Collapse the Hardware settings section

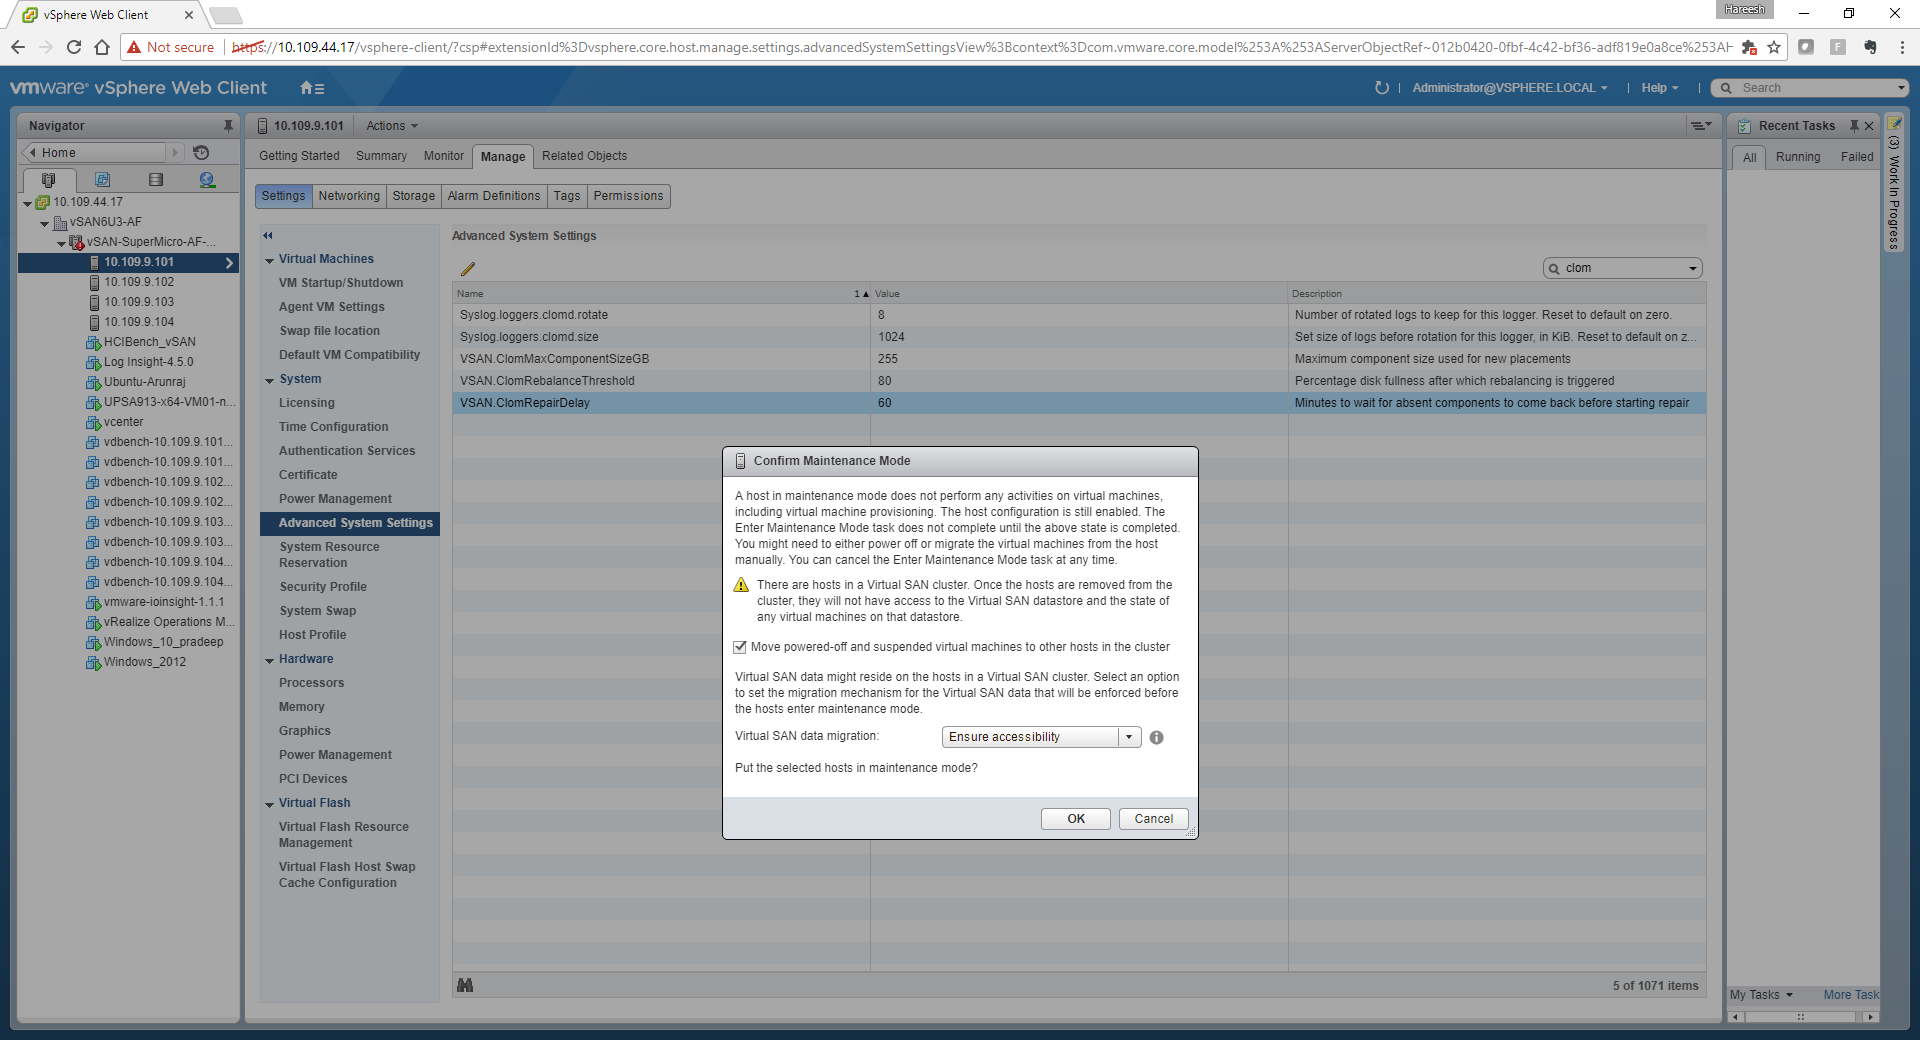(x=270, y=660)
